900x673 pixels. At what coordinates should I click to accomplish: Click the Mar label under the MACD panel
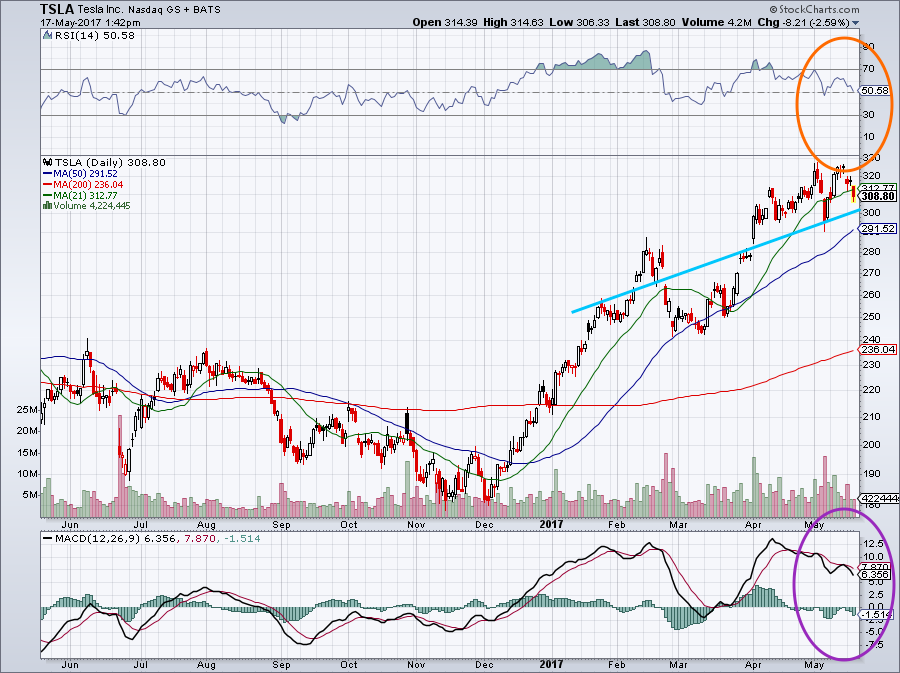click(678, 665)
